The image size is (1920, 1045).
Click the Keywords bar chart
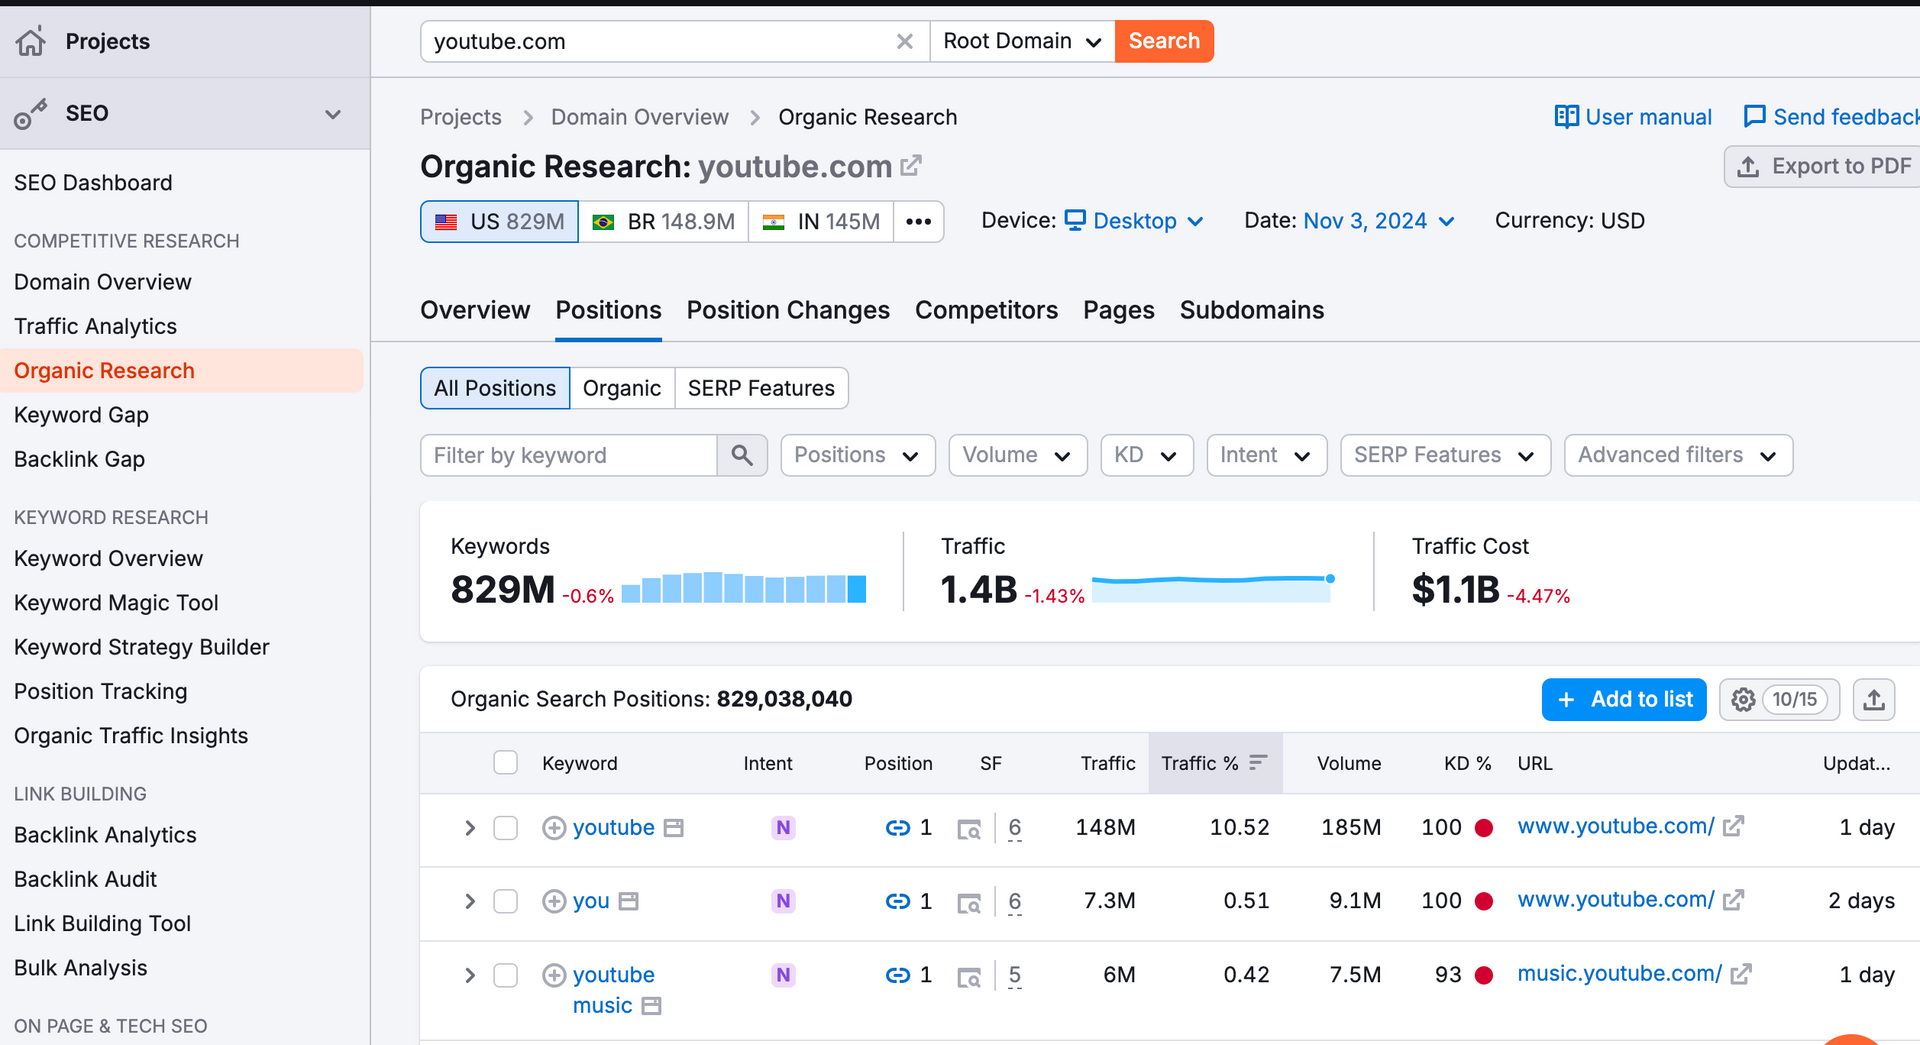point(744,588)
